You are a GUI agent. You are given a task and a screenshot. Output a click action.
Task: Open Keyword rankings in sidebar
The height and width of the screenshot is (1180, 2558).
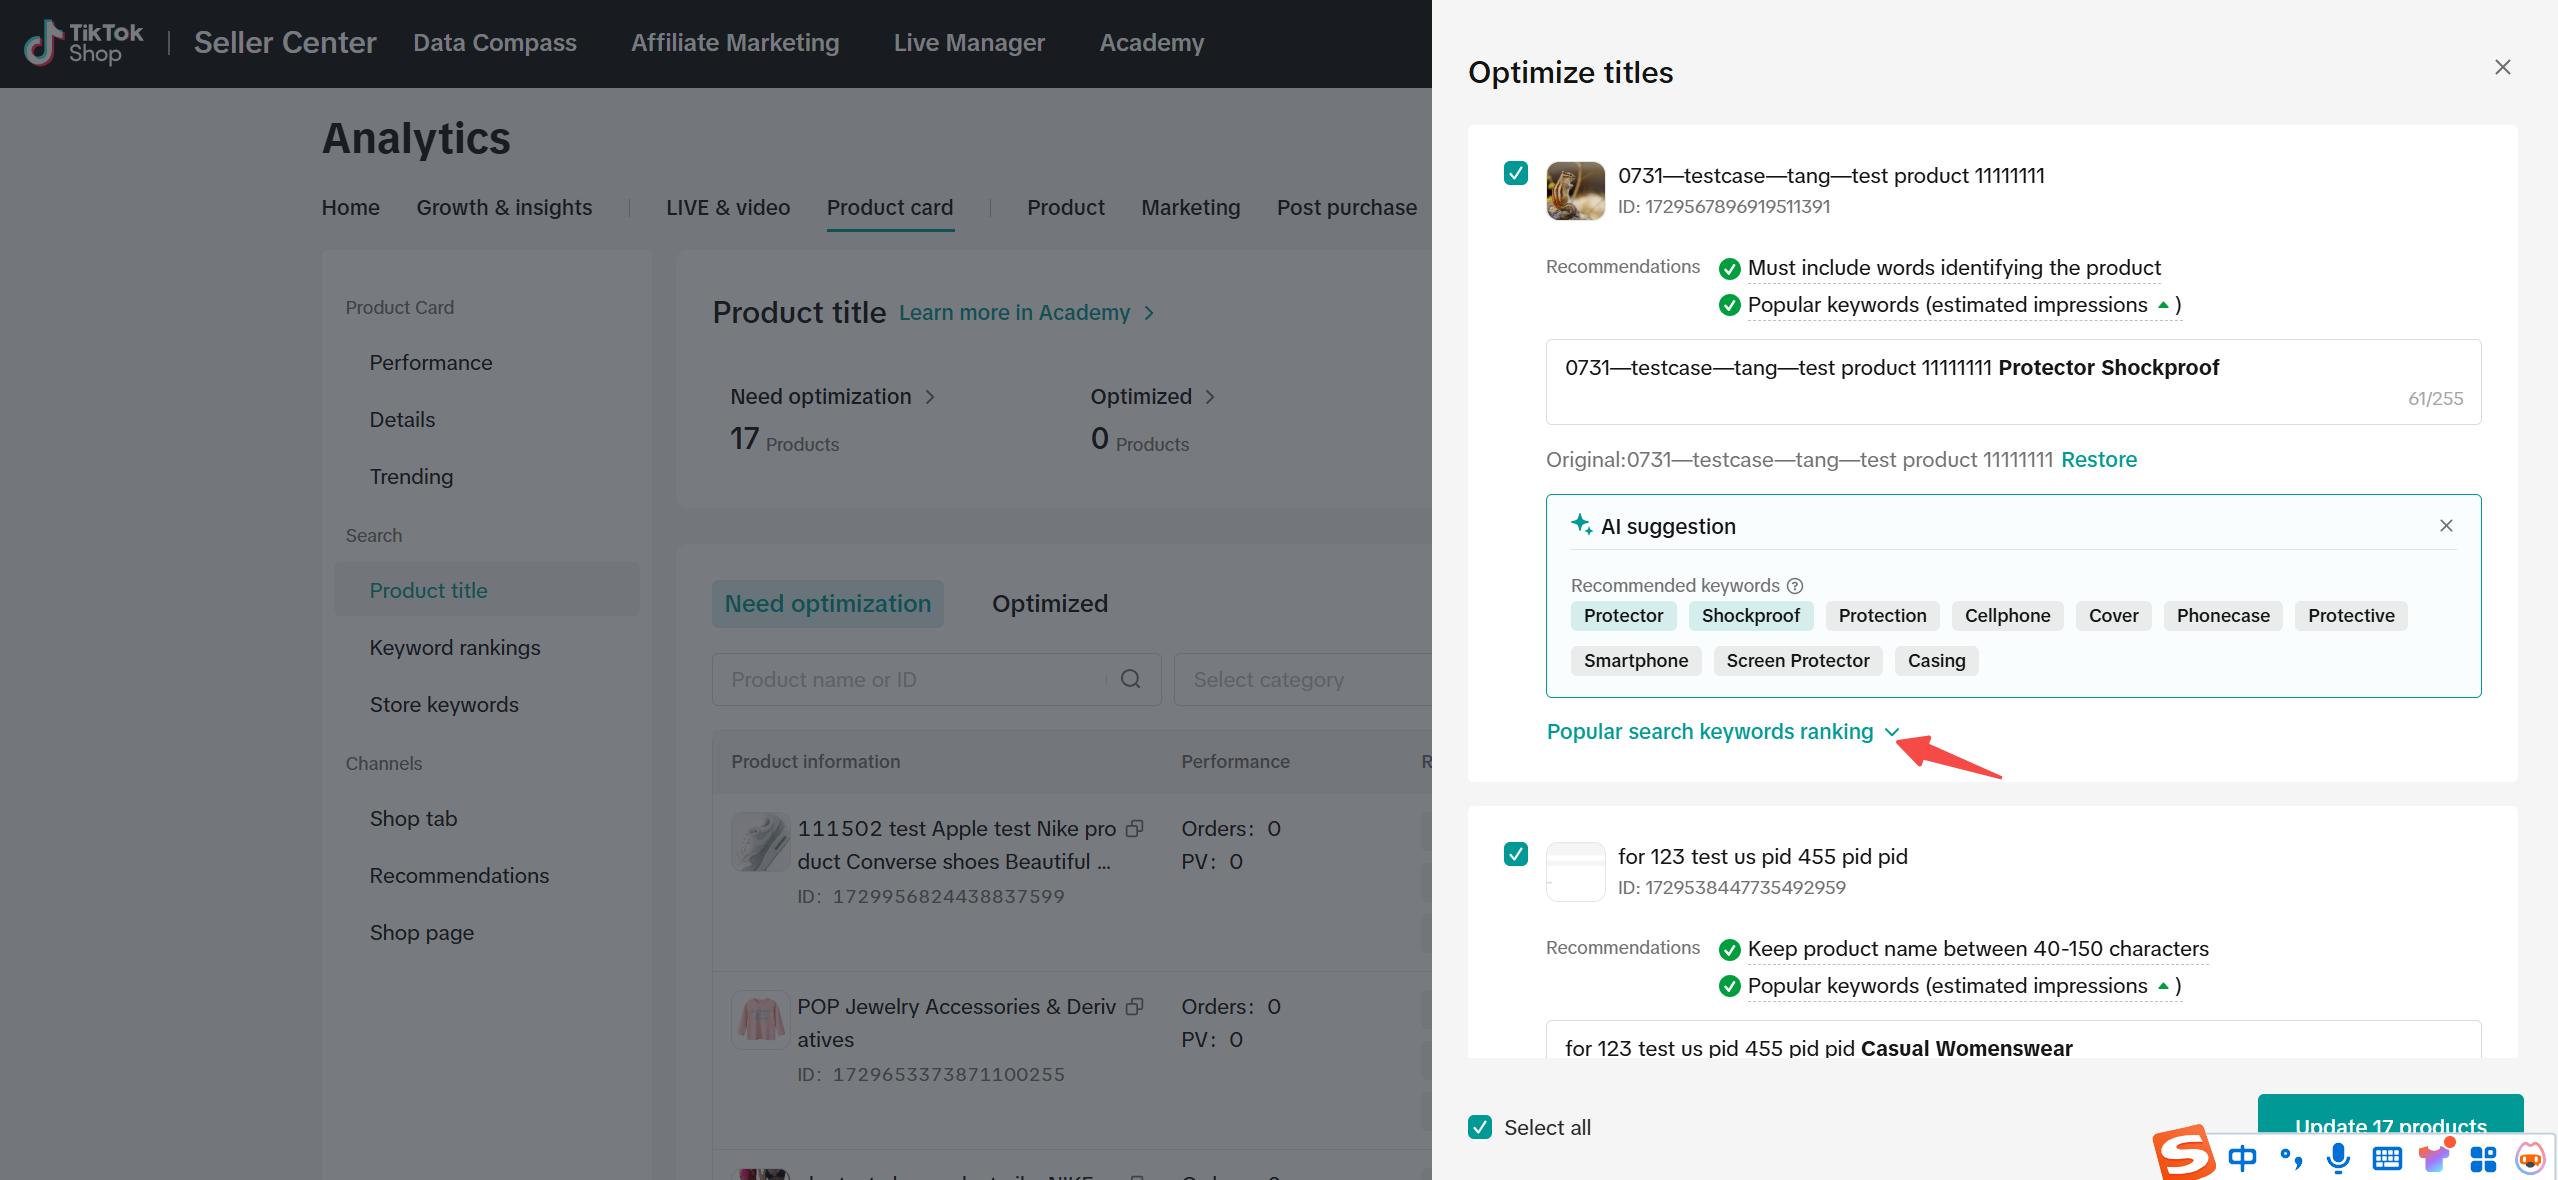click(454, 648)
